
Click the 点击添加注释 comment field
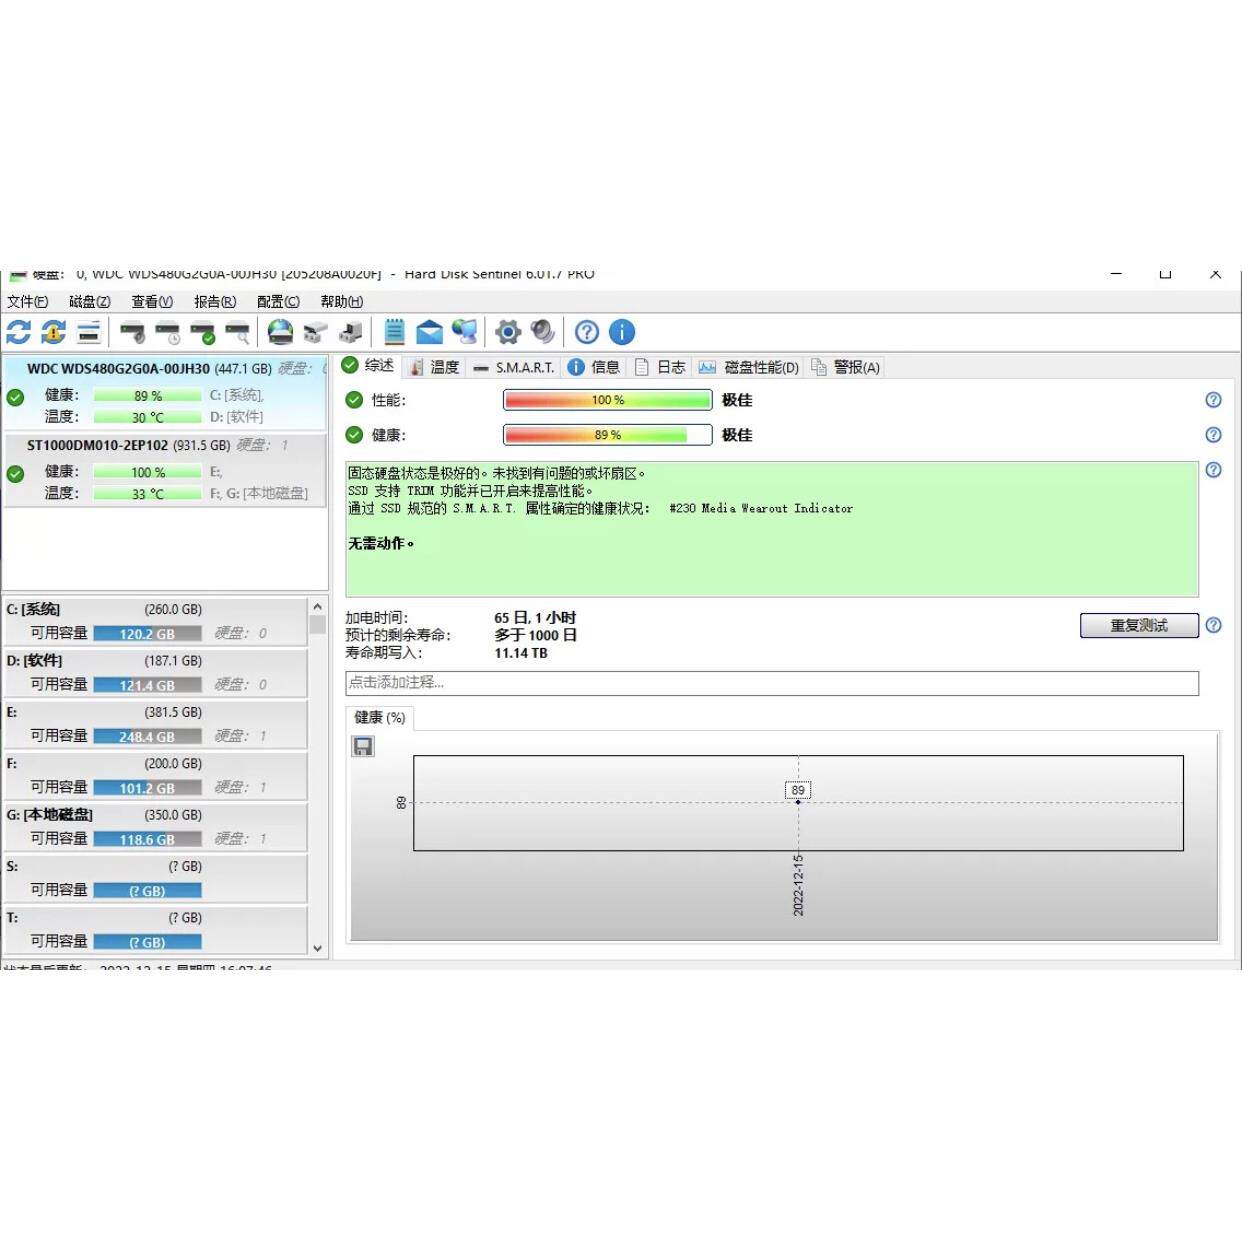click(772, 683)
